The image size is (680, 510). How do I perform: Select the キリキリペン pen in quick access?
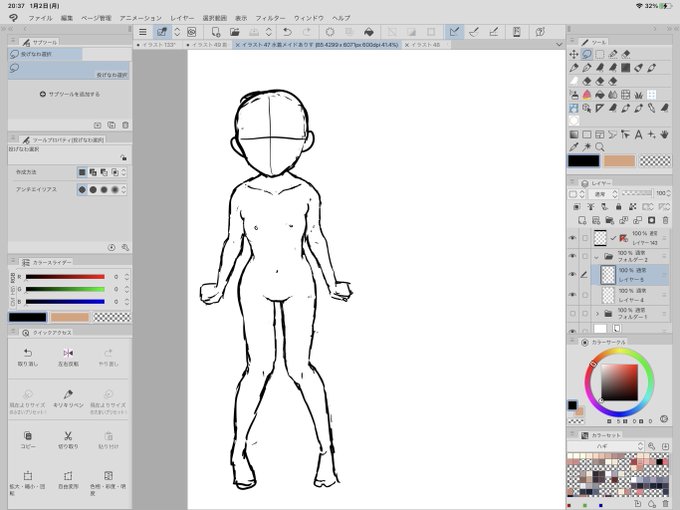[x=68, y=397]
